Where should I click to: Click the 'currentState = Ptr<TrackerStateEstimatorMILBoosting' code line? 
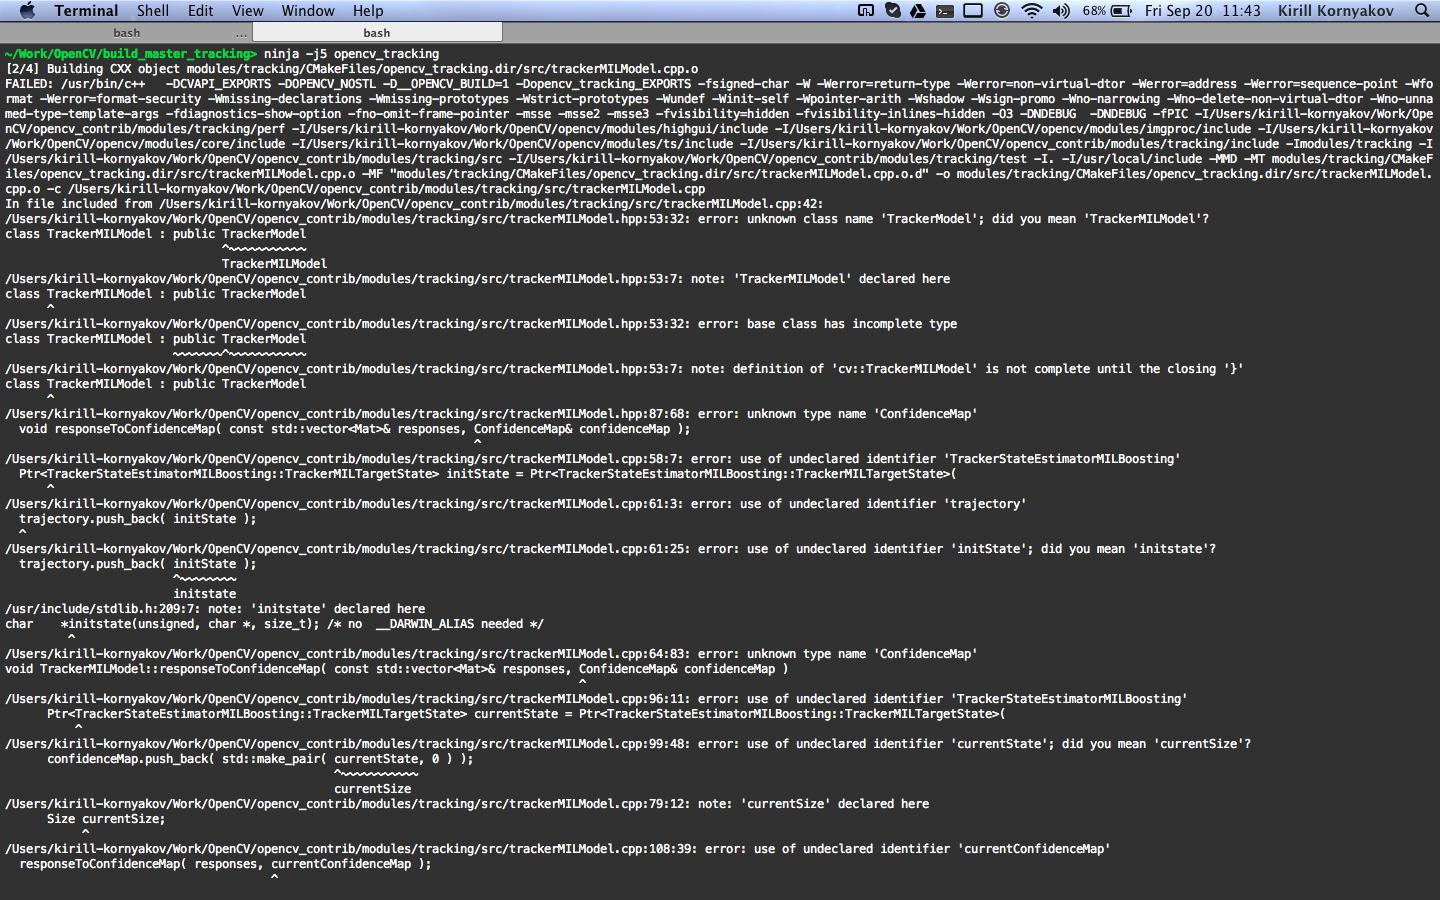(x=526, y=714)
